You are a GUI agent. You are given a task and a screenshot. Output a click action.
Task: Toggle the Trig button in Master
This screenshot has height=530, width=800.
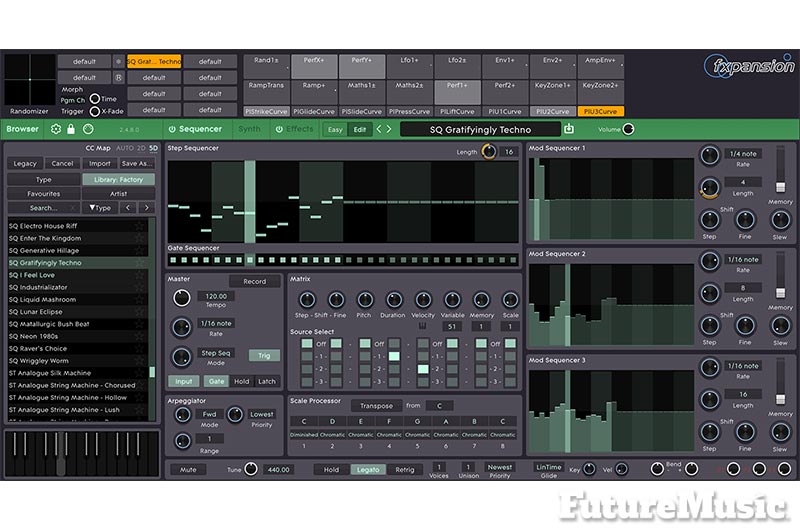click(264, 356)
